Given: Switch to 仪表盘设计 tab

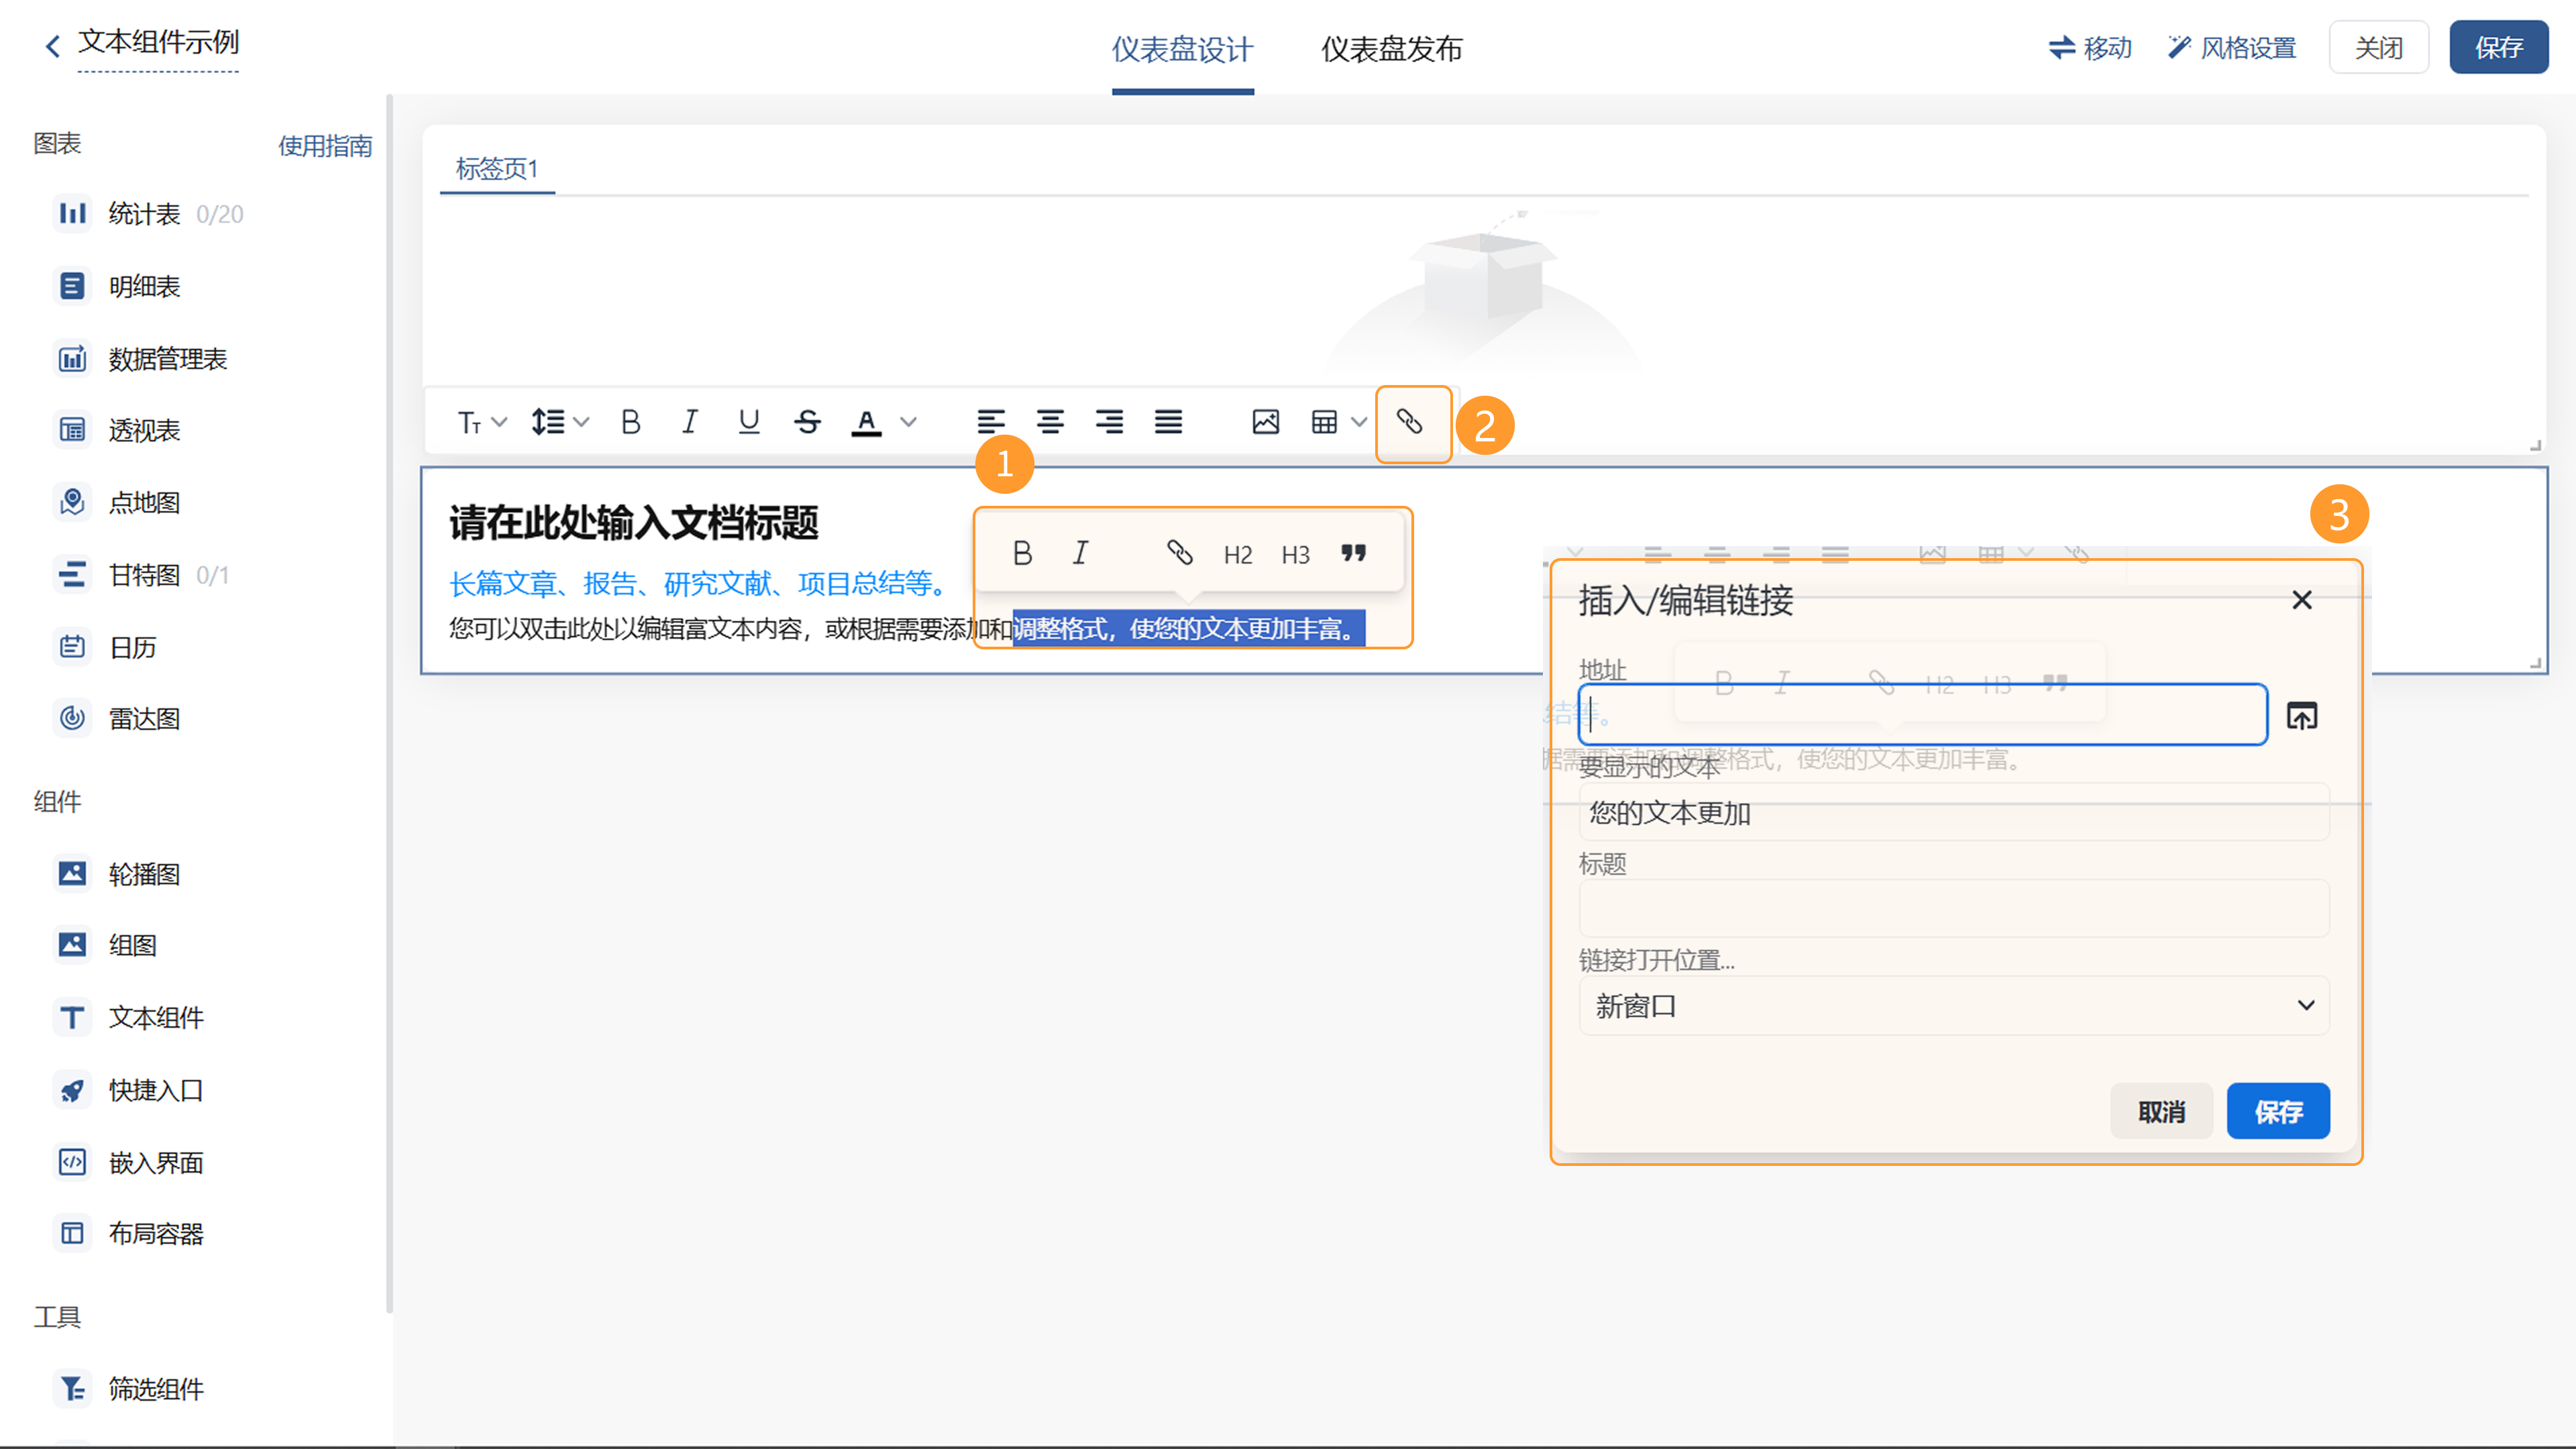Looking at the screenshot, I should click(x=1183, y=49).
